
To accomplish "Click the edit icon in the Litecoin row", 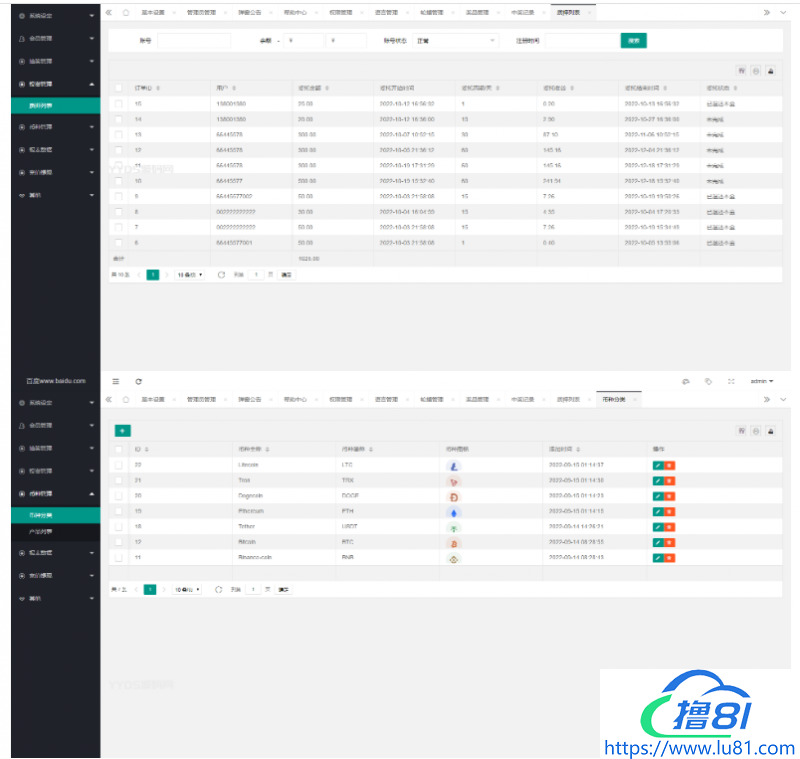I will (x=657, y=465).
